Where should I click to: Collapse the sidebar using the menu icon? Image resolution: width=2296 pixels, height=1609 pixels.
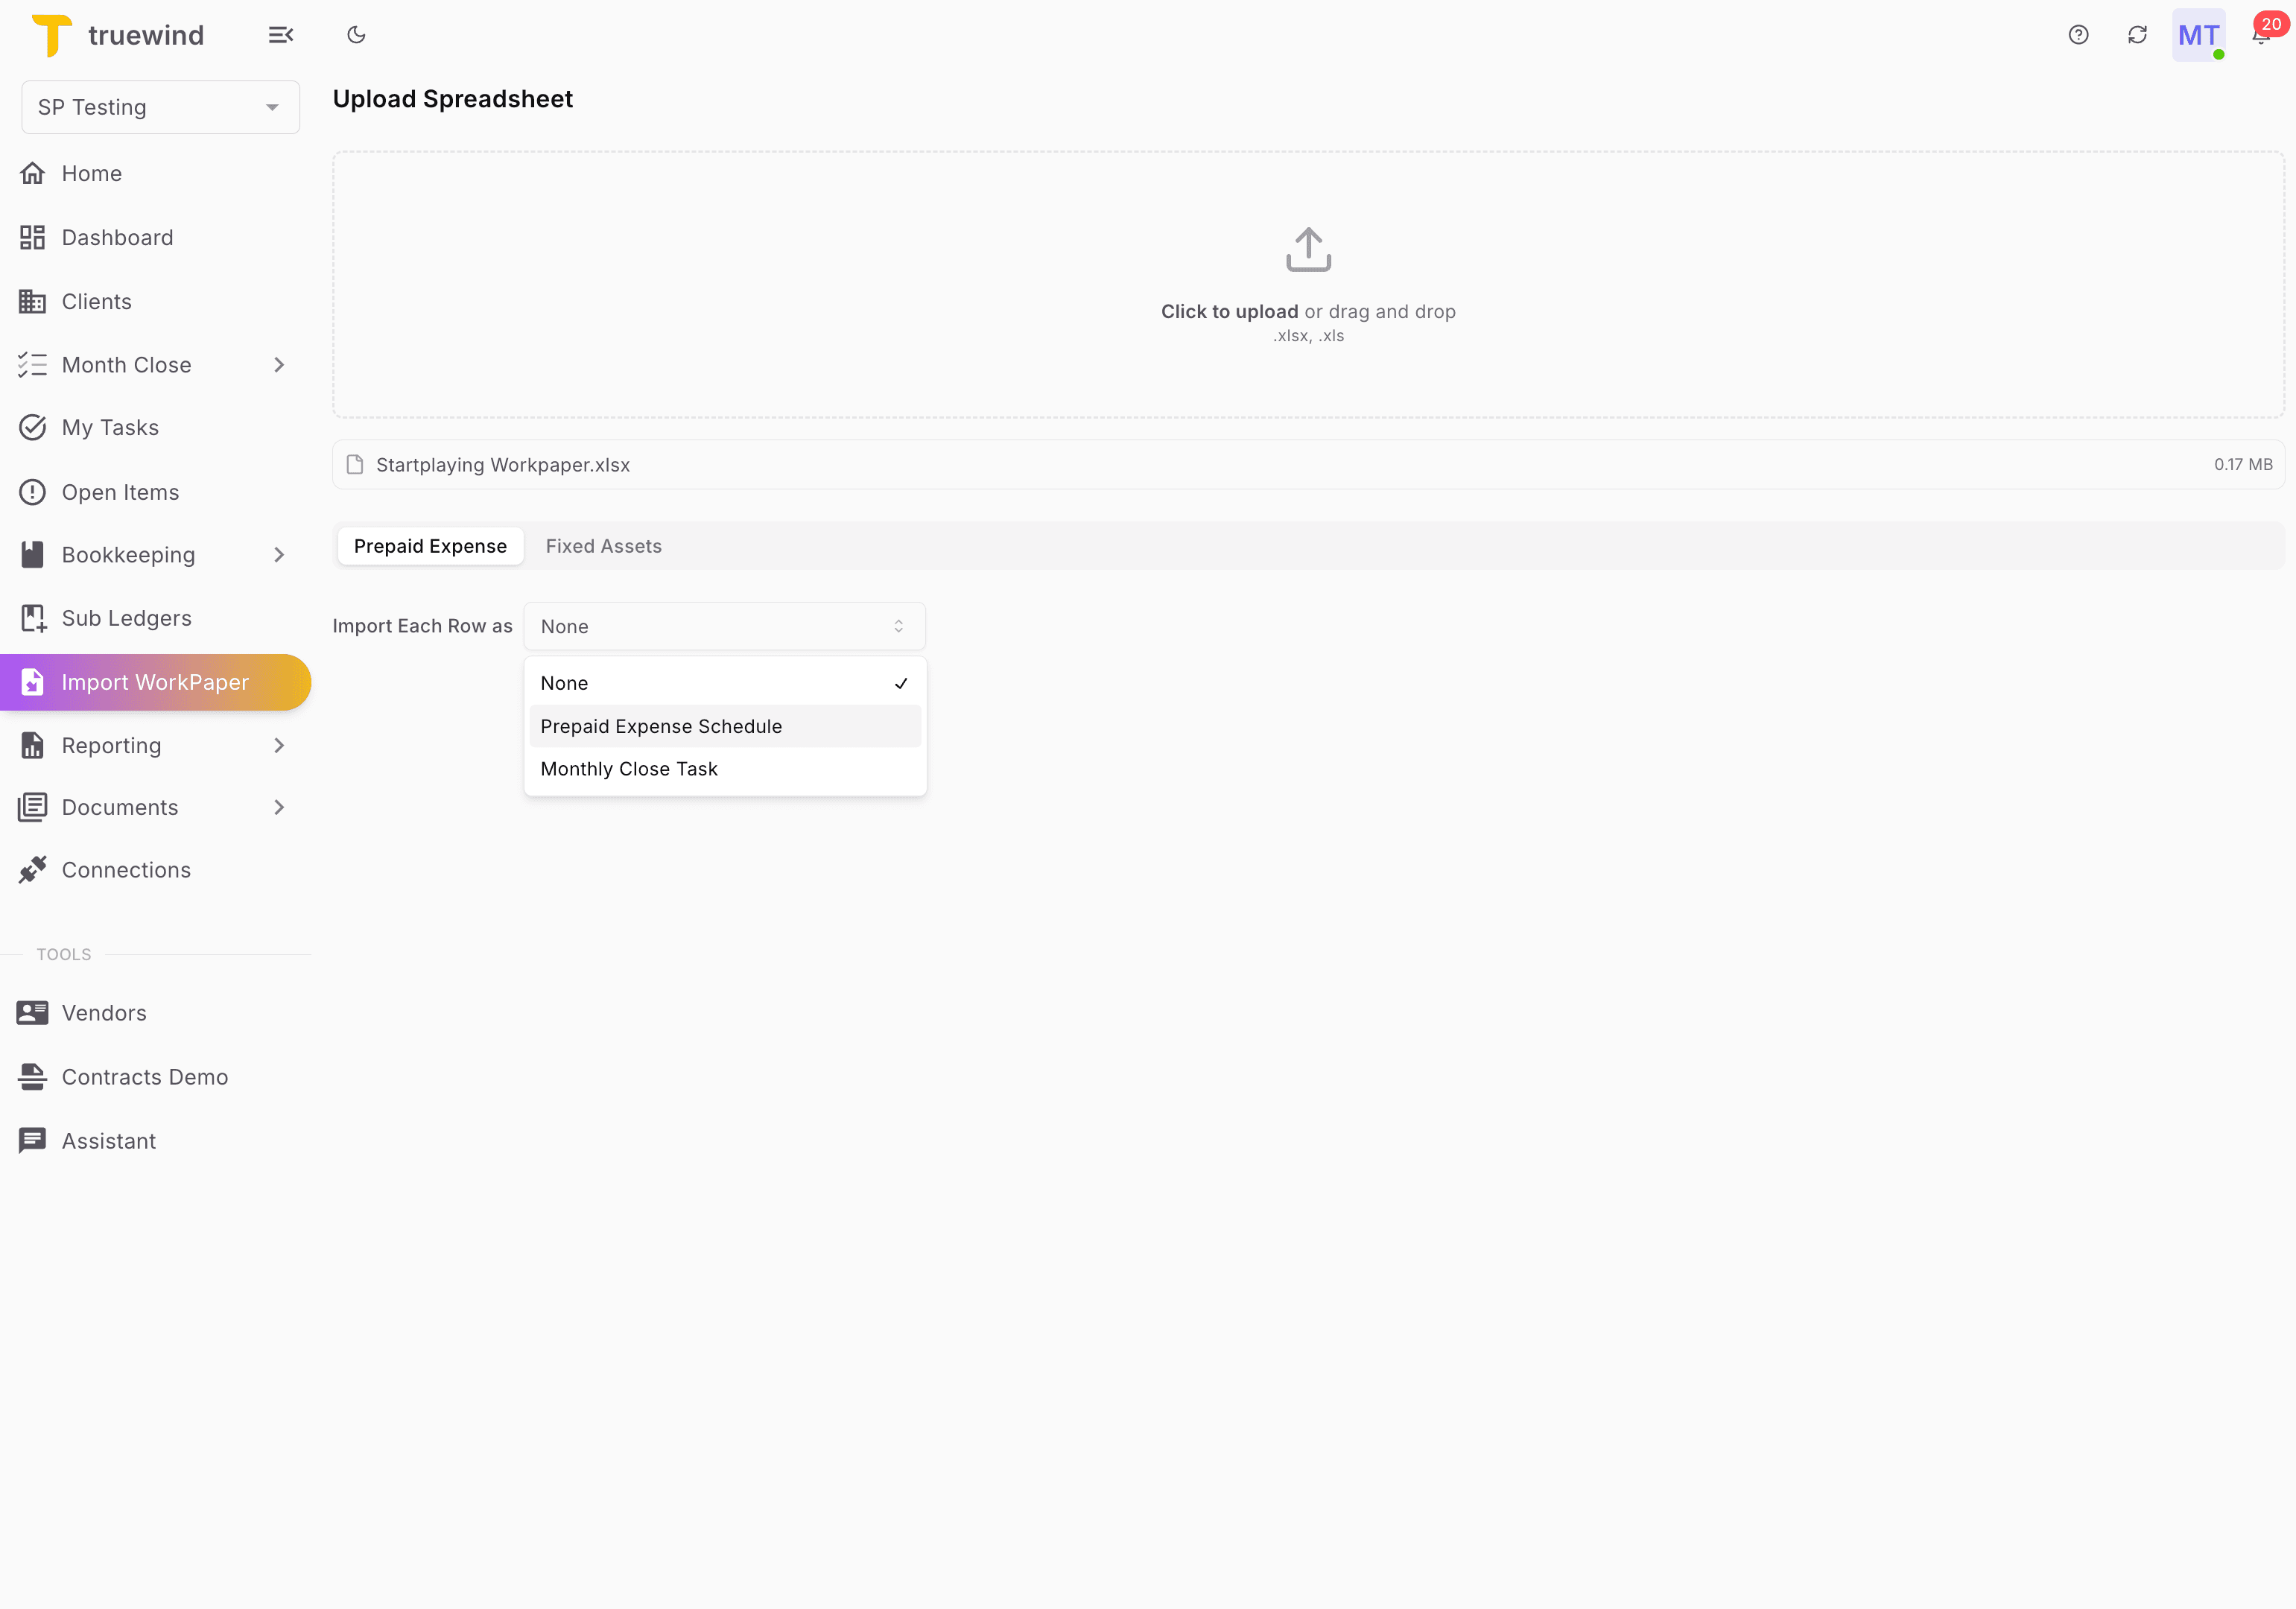(x=281, y=34)
